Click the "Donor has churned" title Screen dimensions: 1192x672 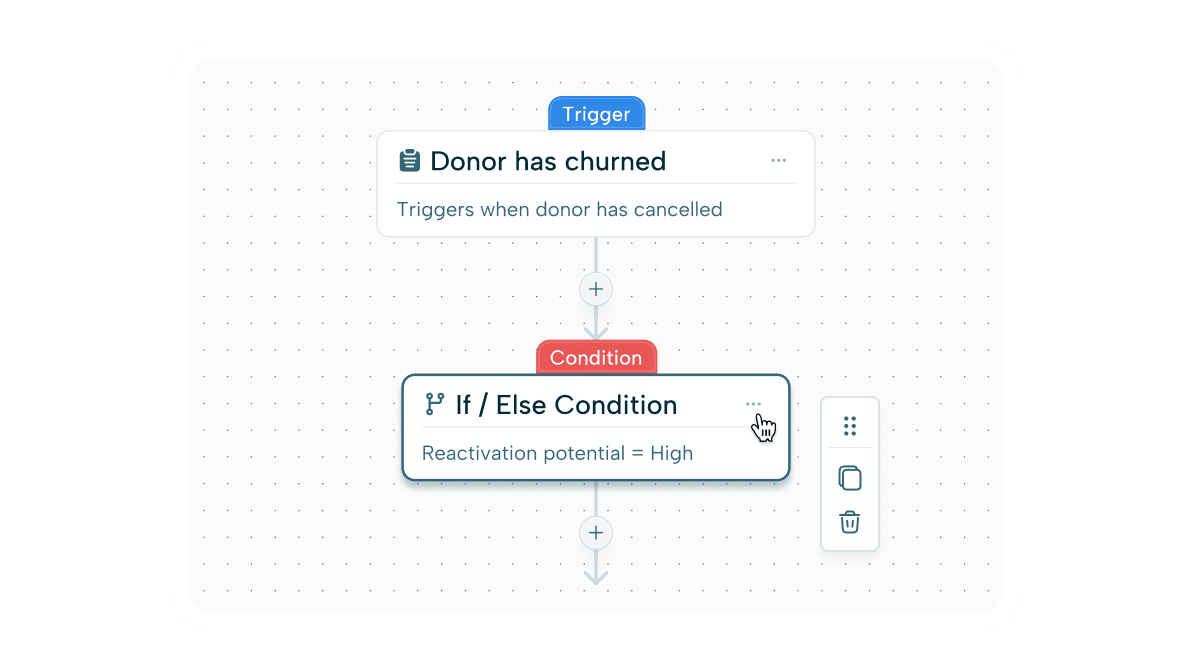point(548,161)
